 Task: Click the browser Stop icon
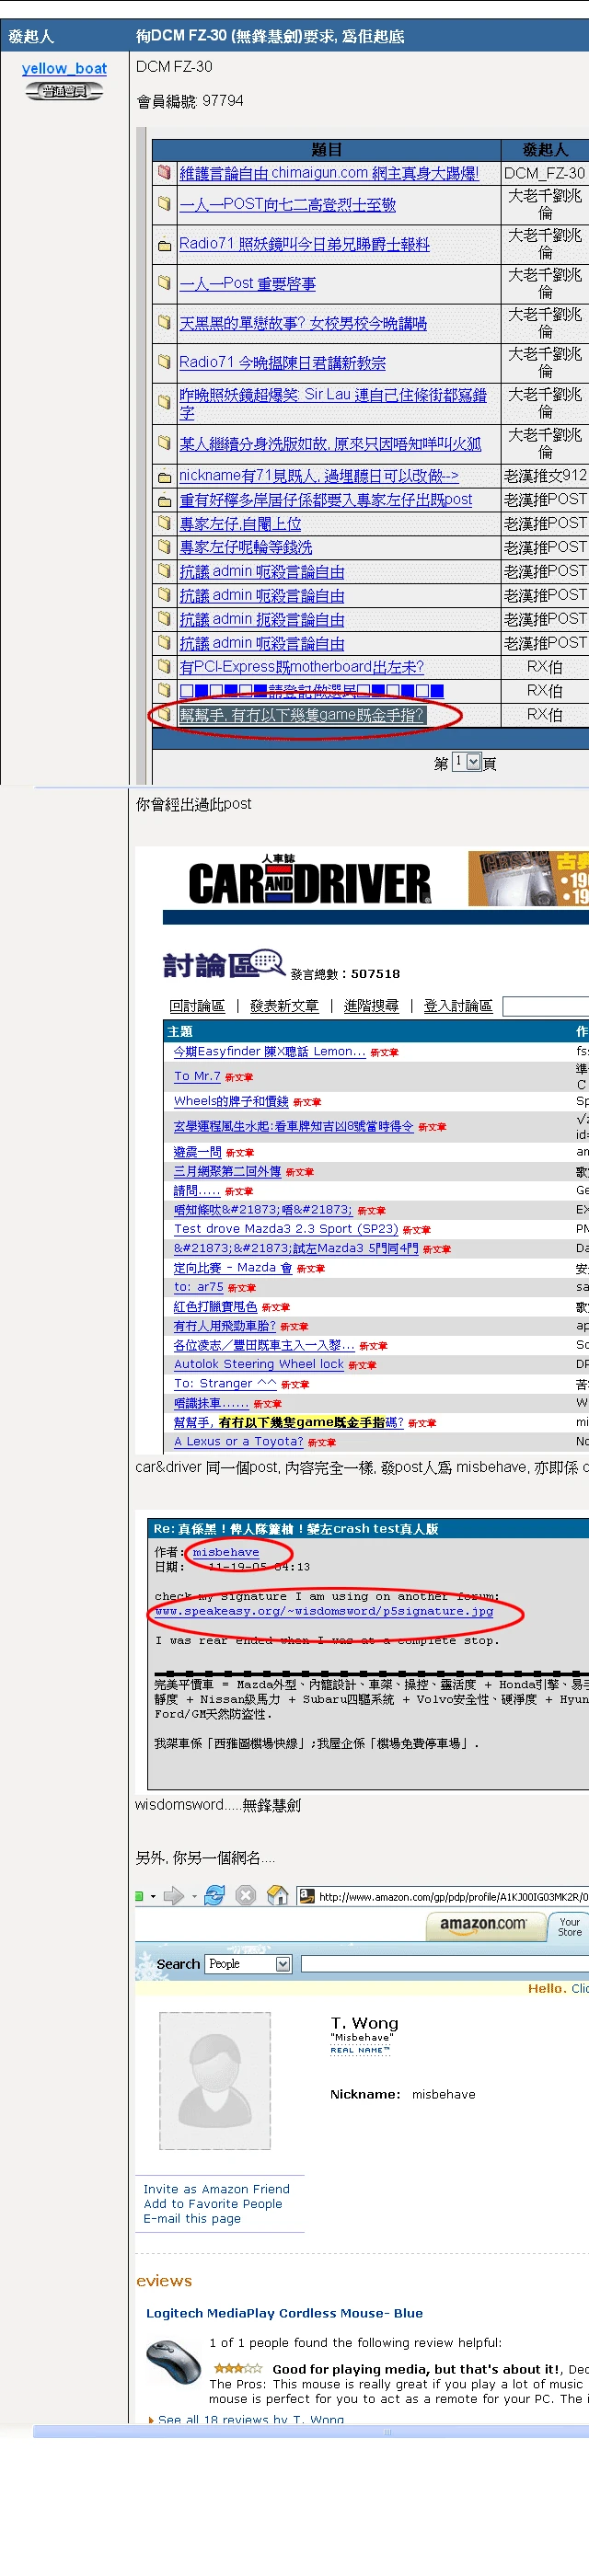click(x=246, y=1895)
